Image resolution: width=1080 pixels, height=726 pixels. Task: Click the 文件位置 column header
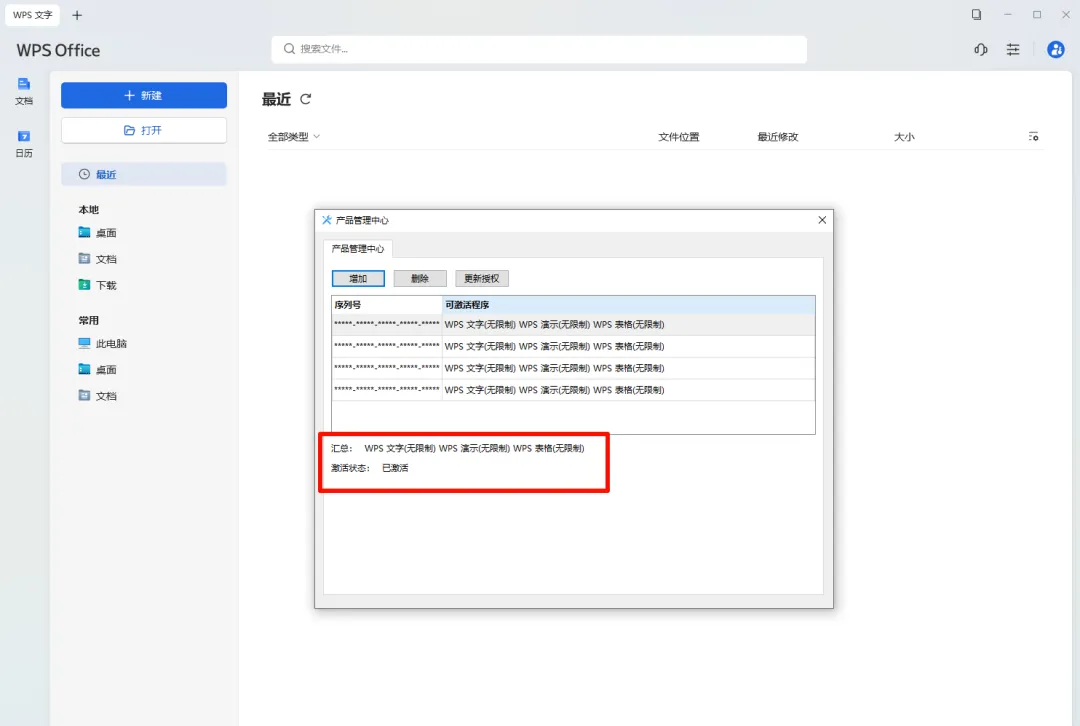click(678, 136)
